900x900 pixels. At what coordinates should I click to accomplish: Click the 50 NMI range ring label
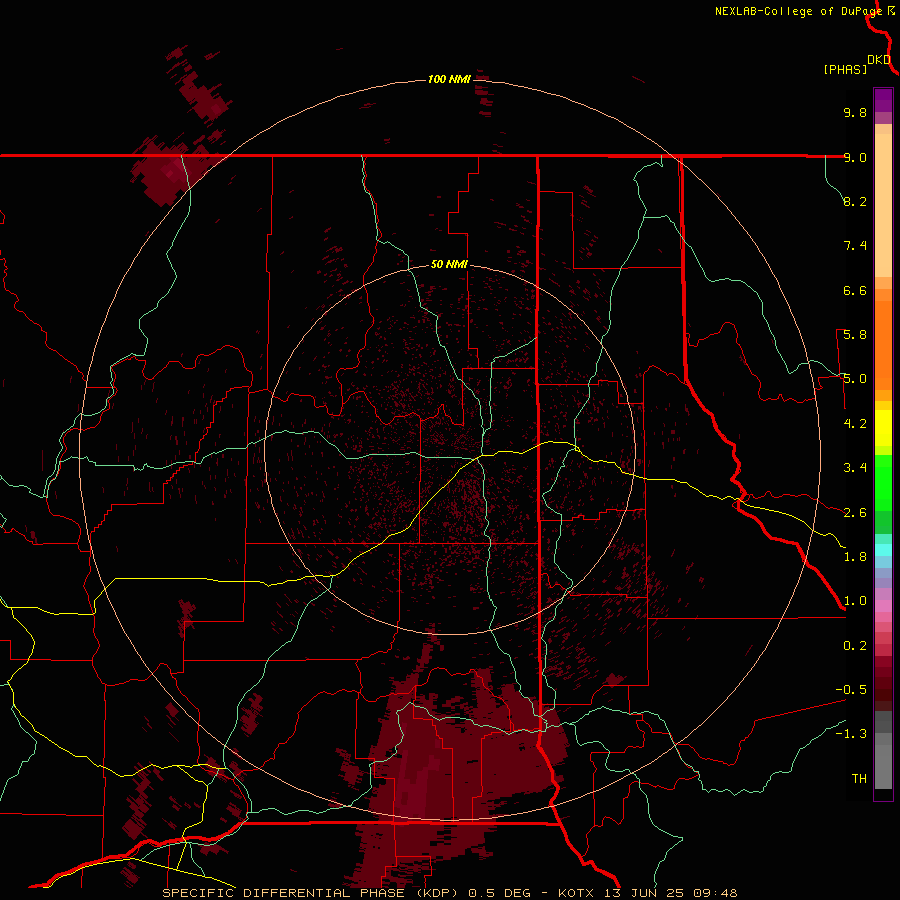click(x=449, y=264)
